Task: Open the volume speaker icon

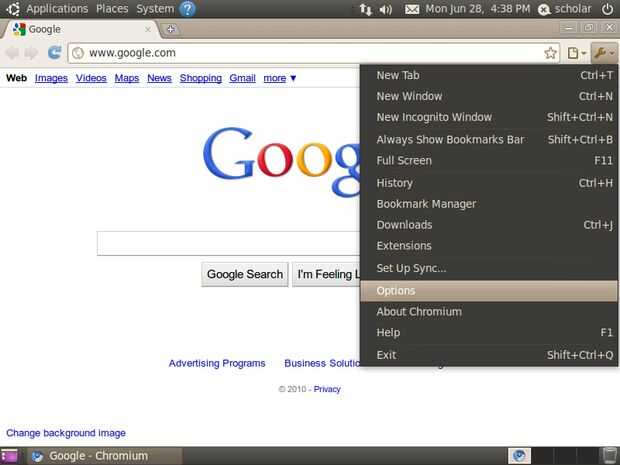Action: pos(386,9)
